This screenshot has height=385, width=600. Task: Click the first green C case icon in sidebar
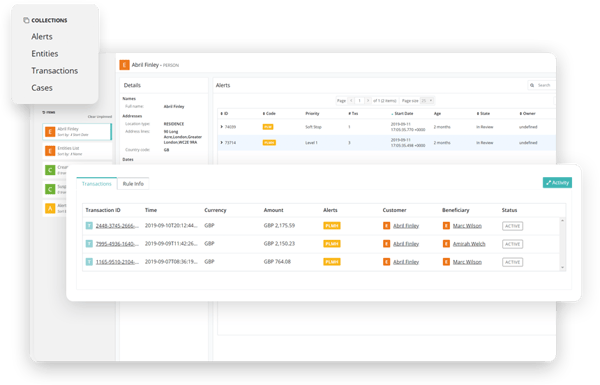click(x=50, y=170)
